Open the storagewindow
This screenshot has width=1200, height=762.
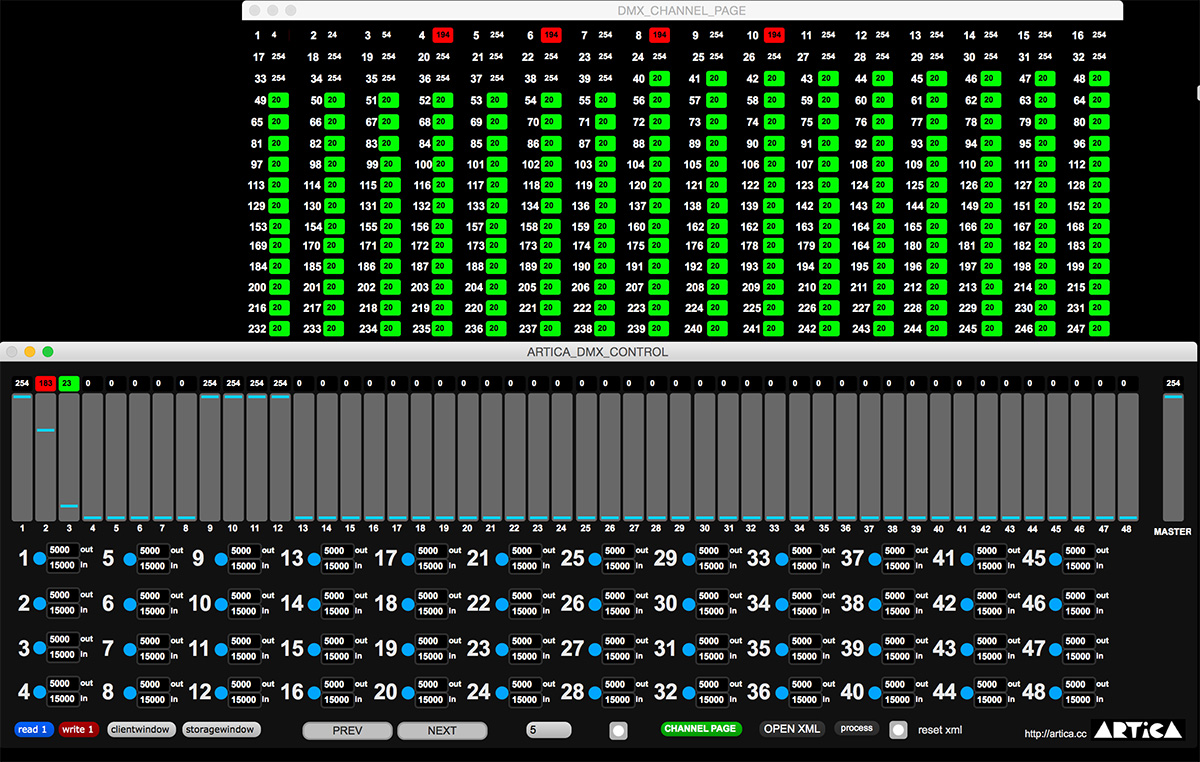pos(222,730)
